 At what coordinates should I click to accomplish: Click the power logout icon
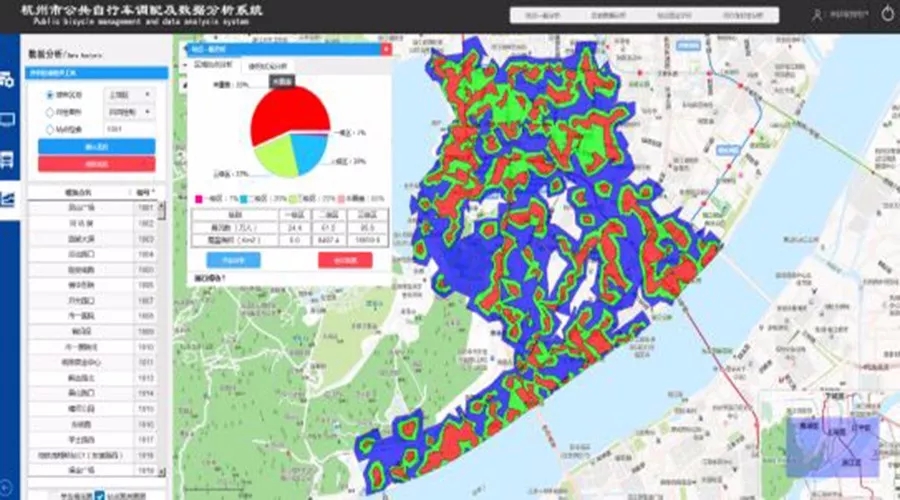click(887, 14)
